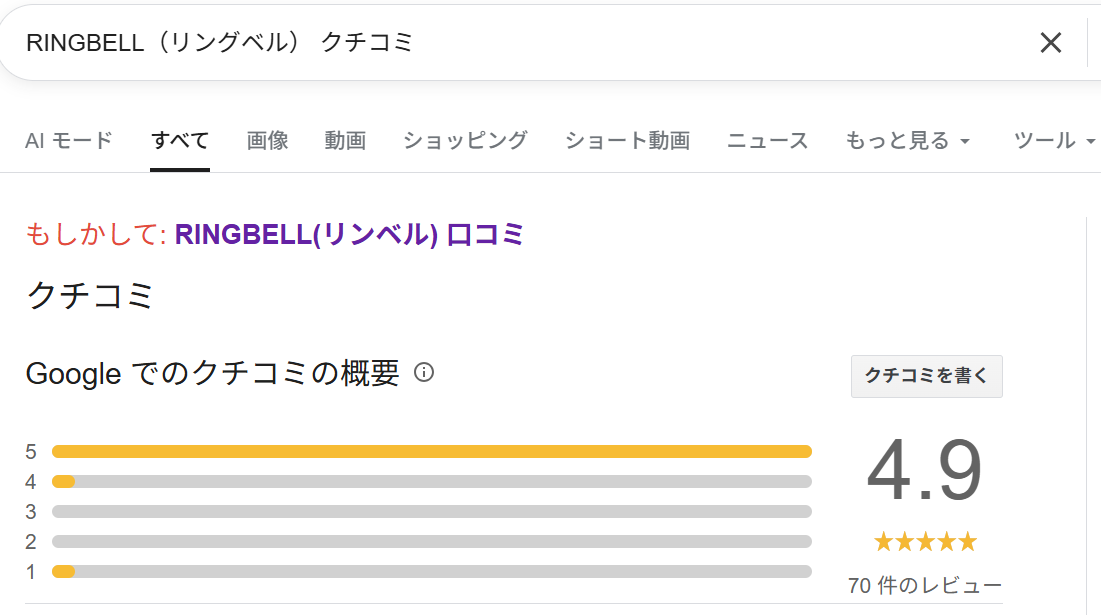Viewport: 1101px width, 615px height.
Task: Switch to the 画像 search tab
Action: (x=267, y=140)
